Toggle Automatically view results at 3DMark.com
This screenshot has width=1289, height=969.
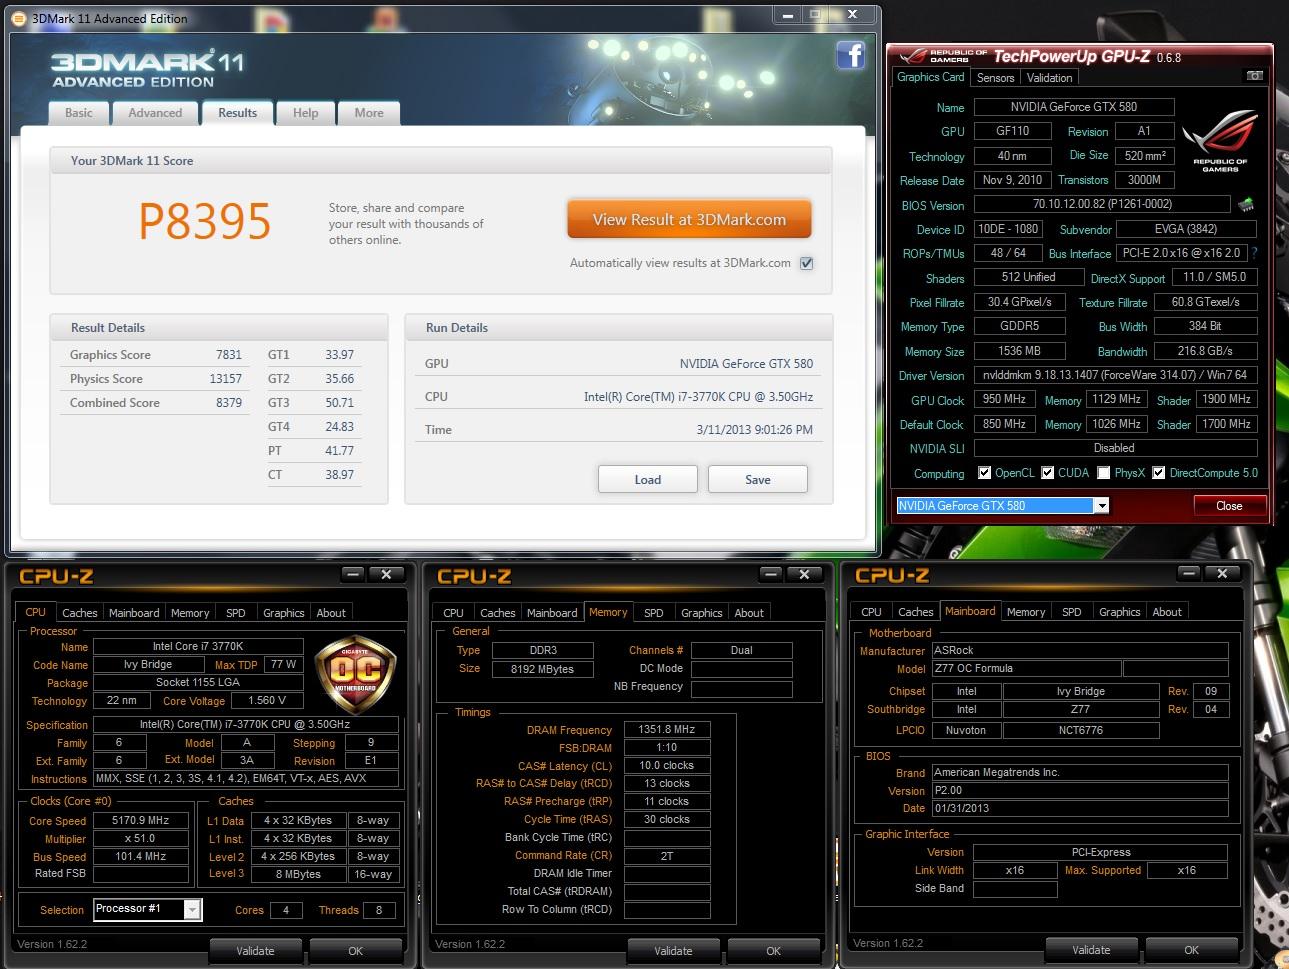click(806, 263)
